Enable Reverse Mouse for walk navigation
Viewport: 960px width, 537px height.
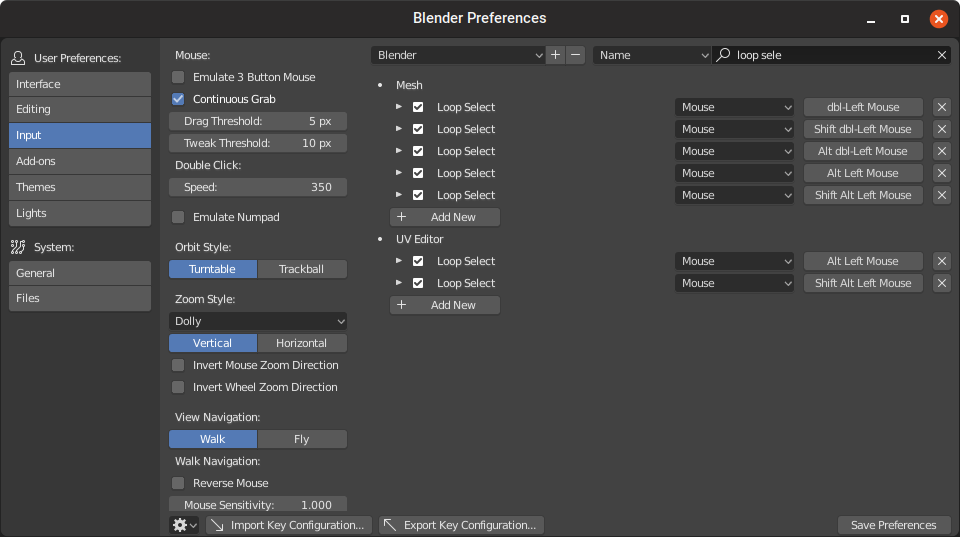(178, 484)
